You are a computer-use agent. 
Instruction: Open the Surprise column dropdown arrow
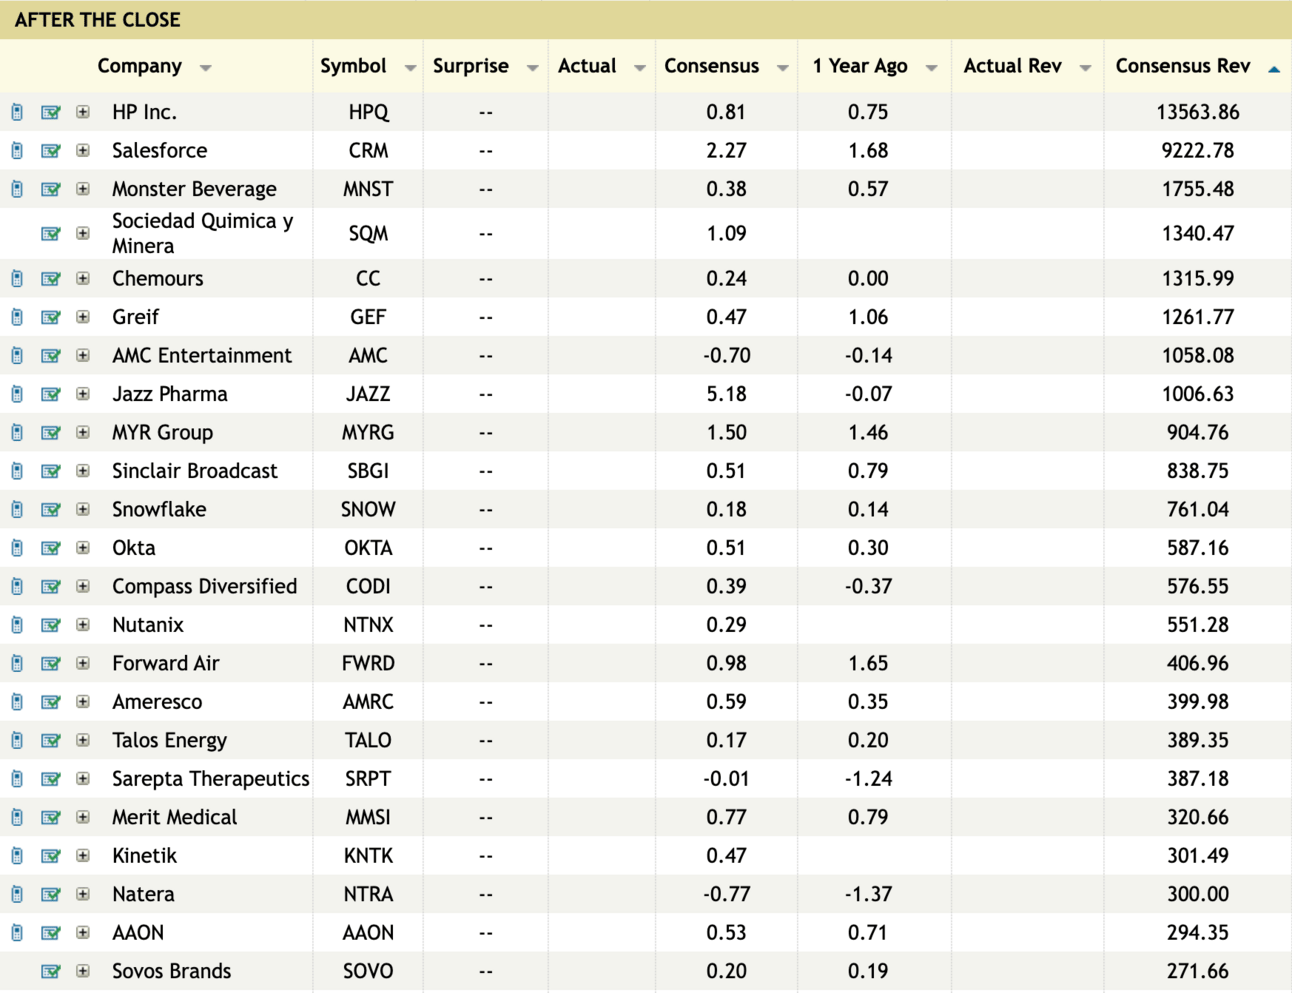click(x=532, y=68)
